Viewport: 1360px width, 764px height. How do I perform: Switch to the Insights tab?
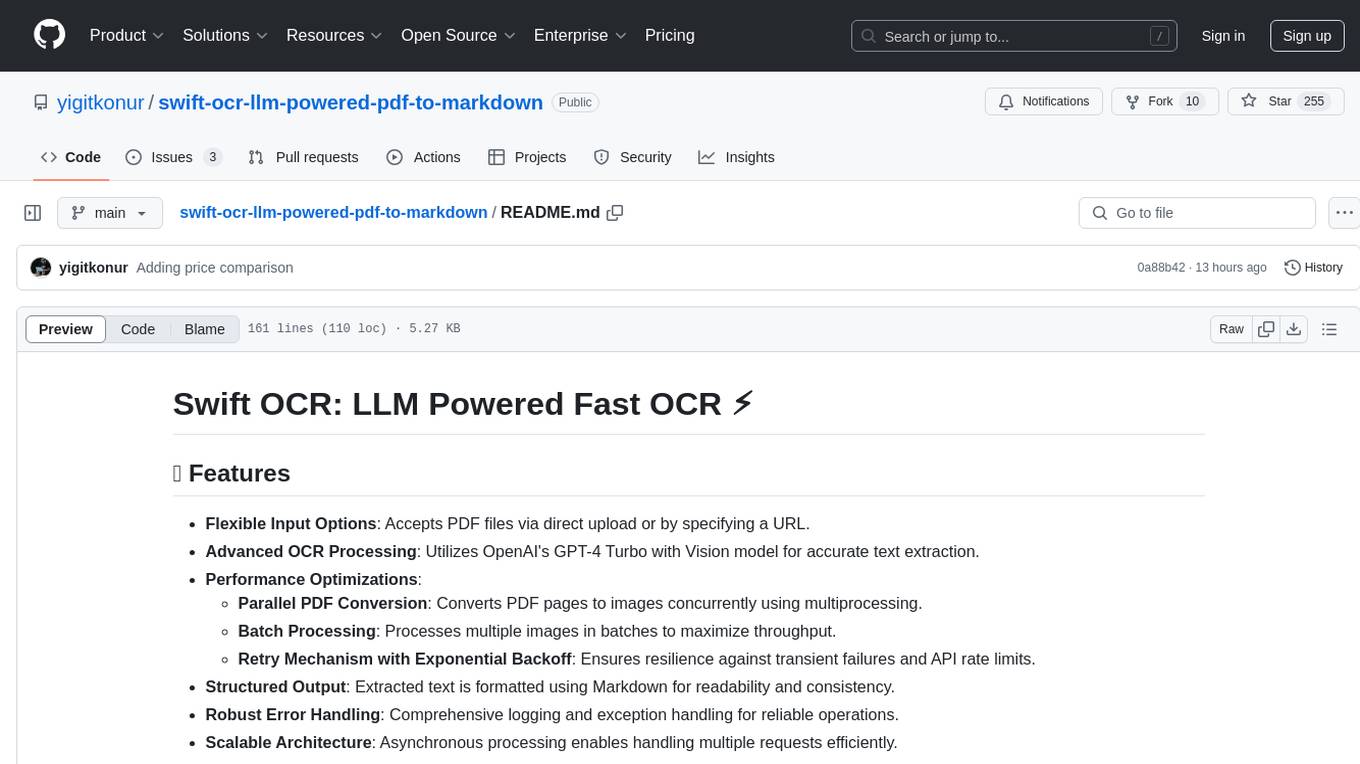click(736, 157)
